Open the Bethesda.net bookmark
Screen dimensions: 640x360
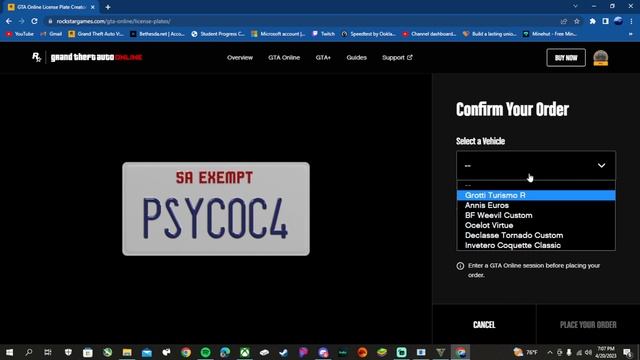coord(158,34)
